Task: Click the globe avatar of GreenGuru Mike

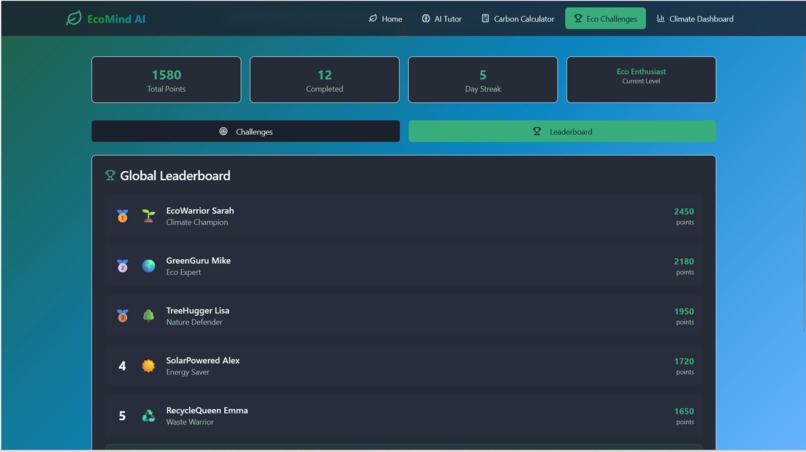Action: pyautogui.click(x=149, y=265)
